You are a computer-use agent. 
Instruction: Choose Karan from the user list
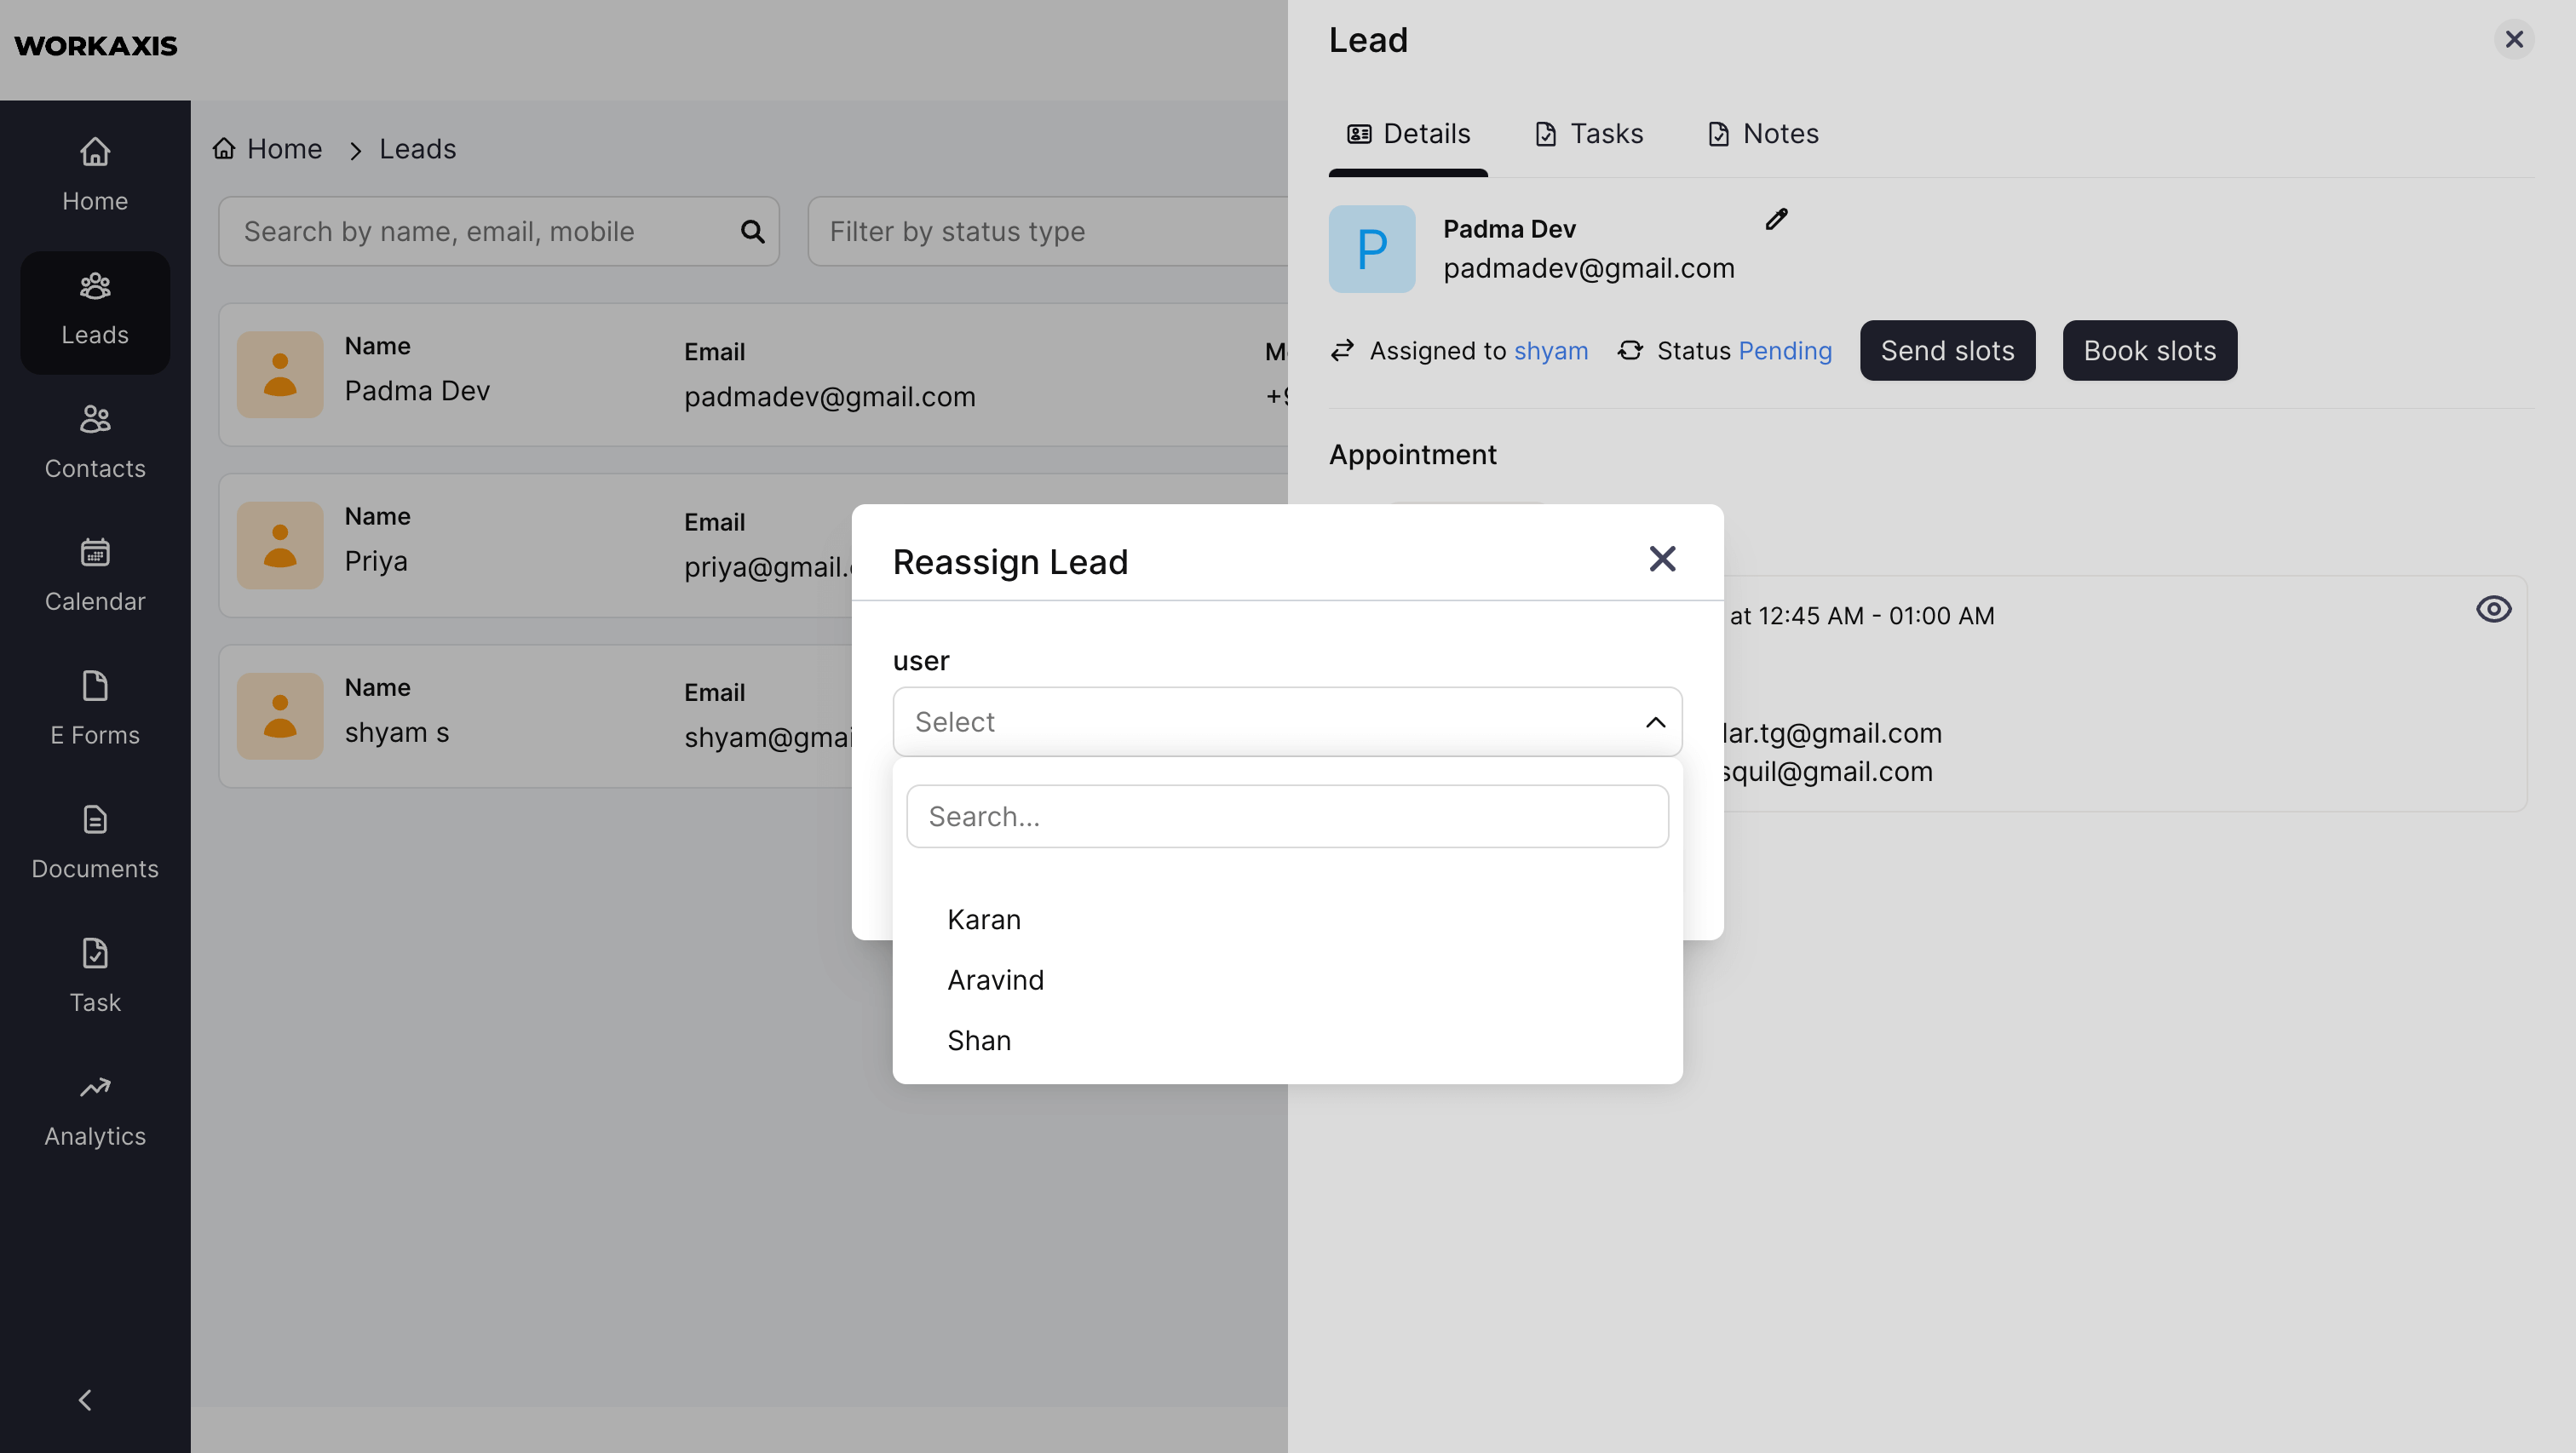[984, 920]
